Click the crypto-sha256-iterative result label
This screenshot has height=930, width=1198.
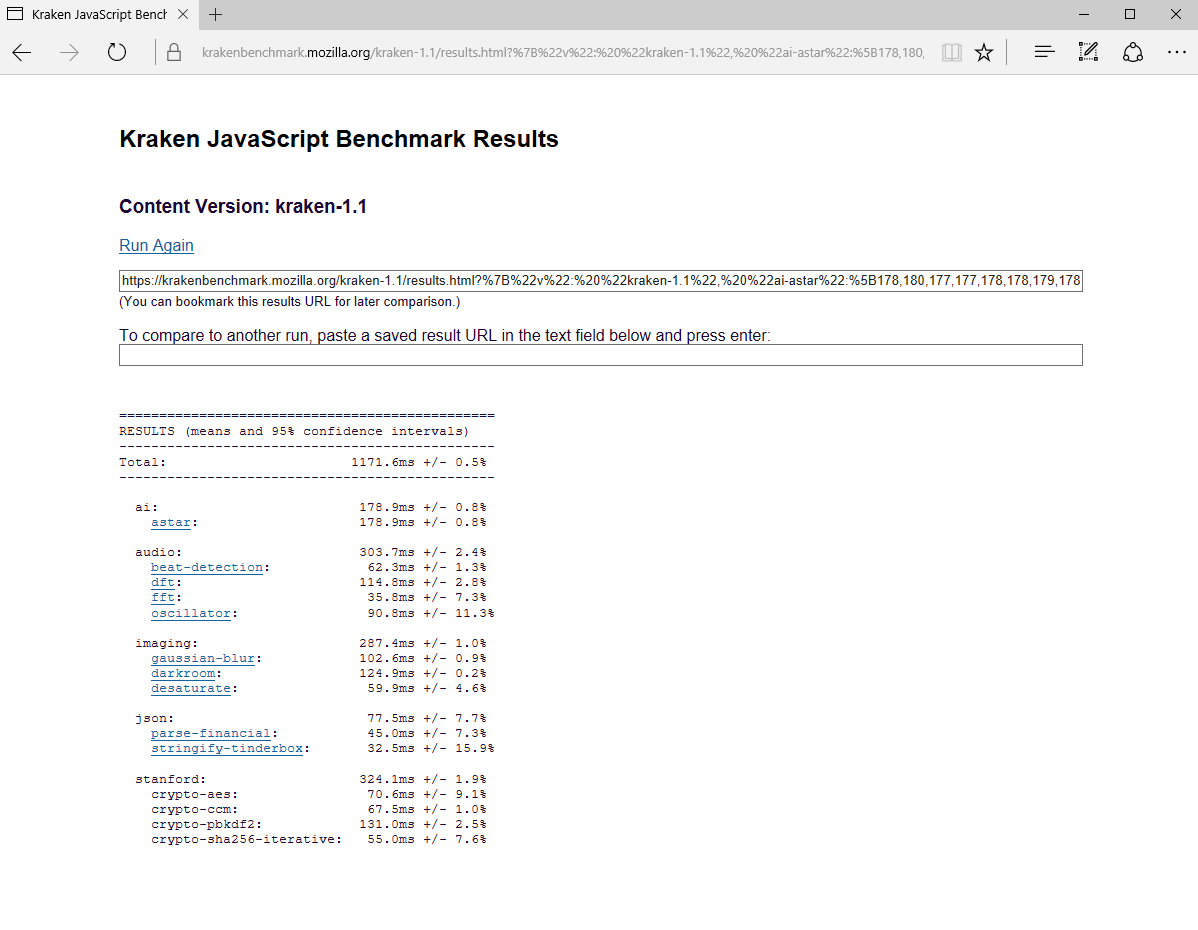[246, 840]
